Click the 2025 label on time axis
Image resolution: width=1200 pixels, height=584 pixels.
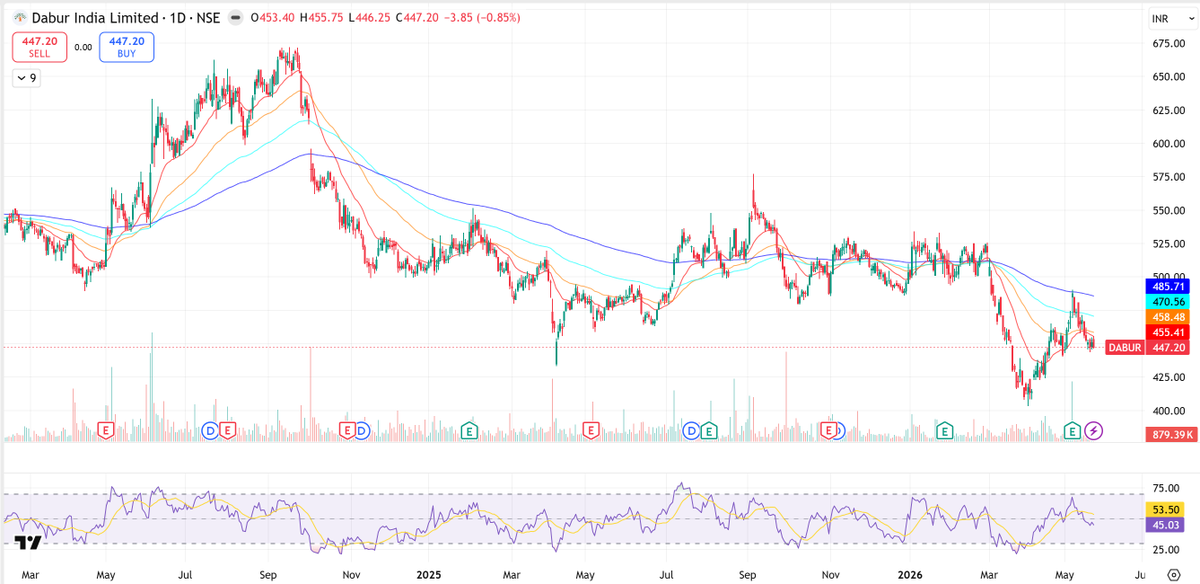(x=428, y=576)
